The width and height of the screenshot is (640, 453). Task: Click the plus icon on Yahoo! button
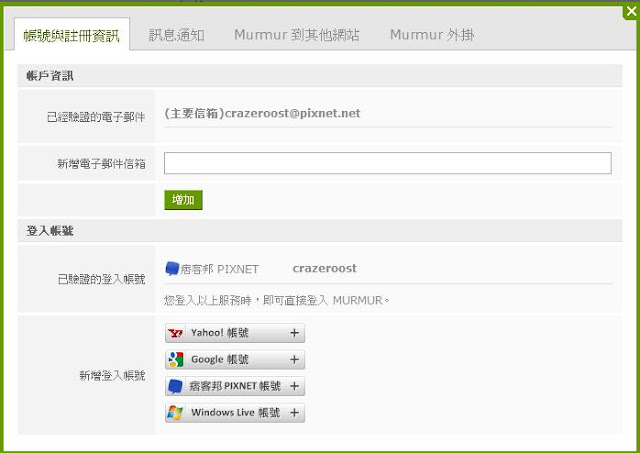coord(295,333)
